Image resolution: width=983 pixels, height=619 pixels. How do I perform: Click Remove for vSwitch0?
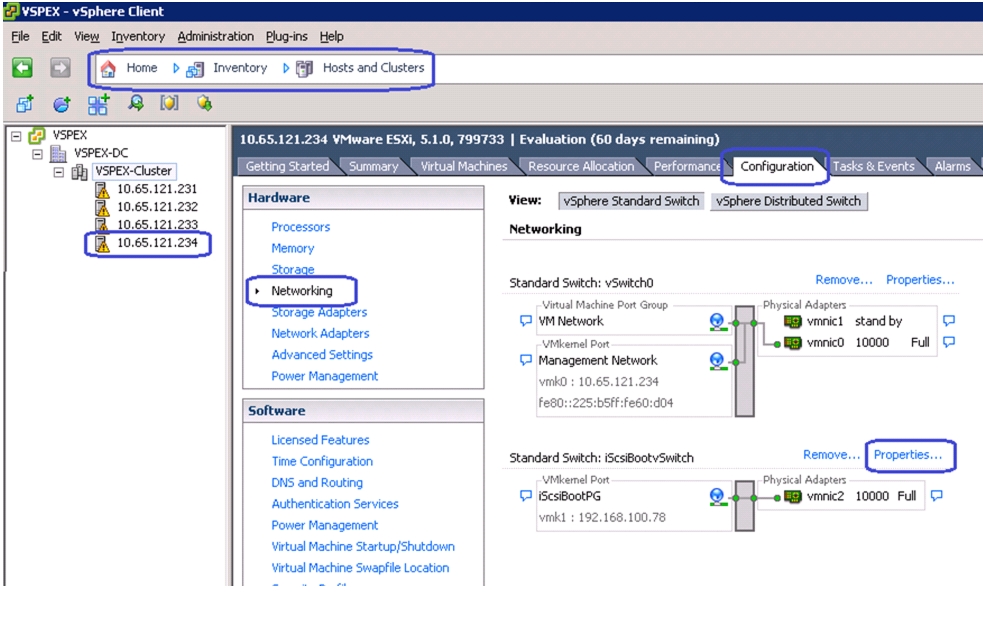point(844,280)
